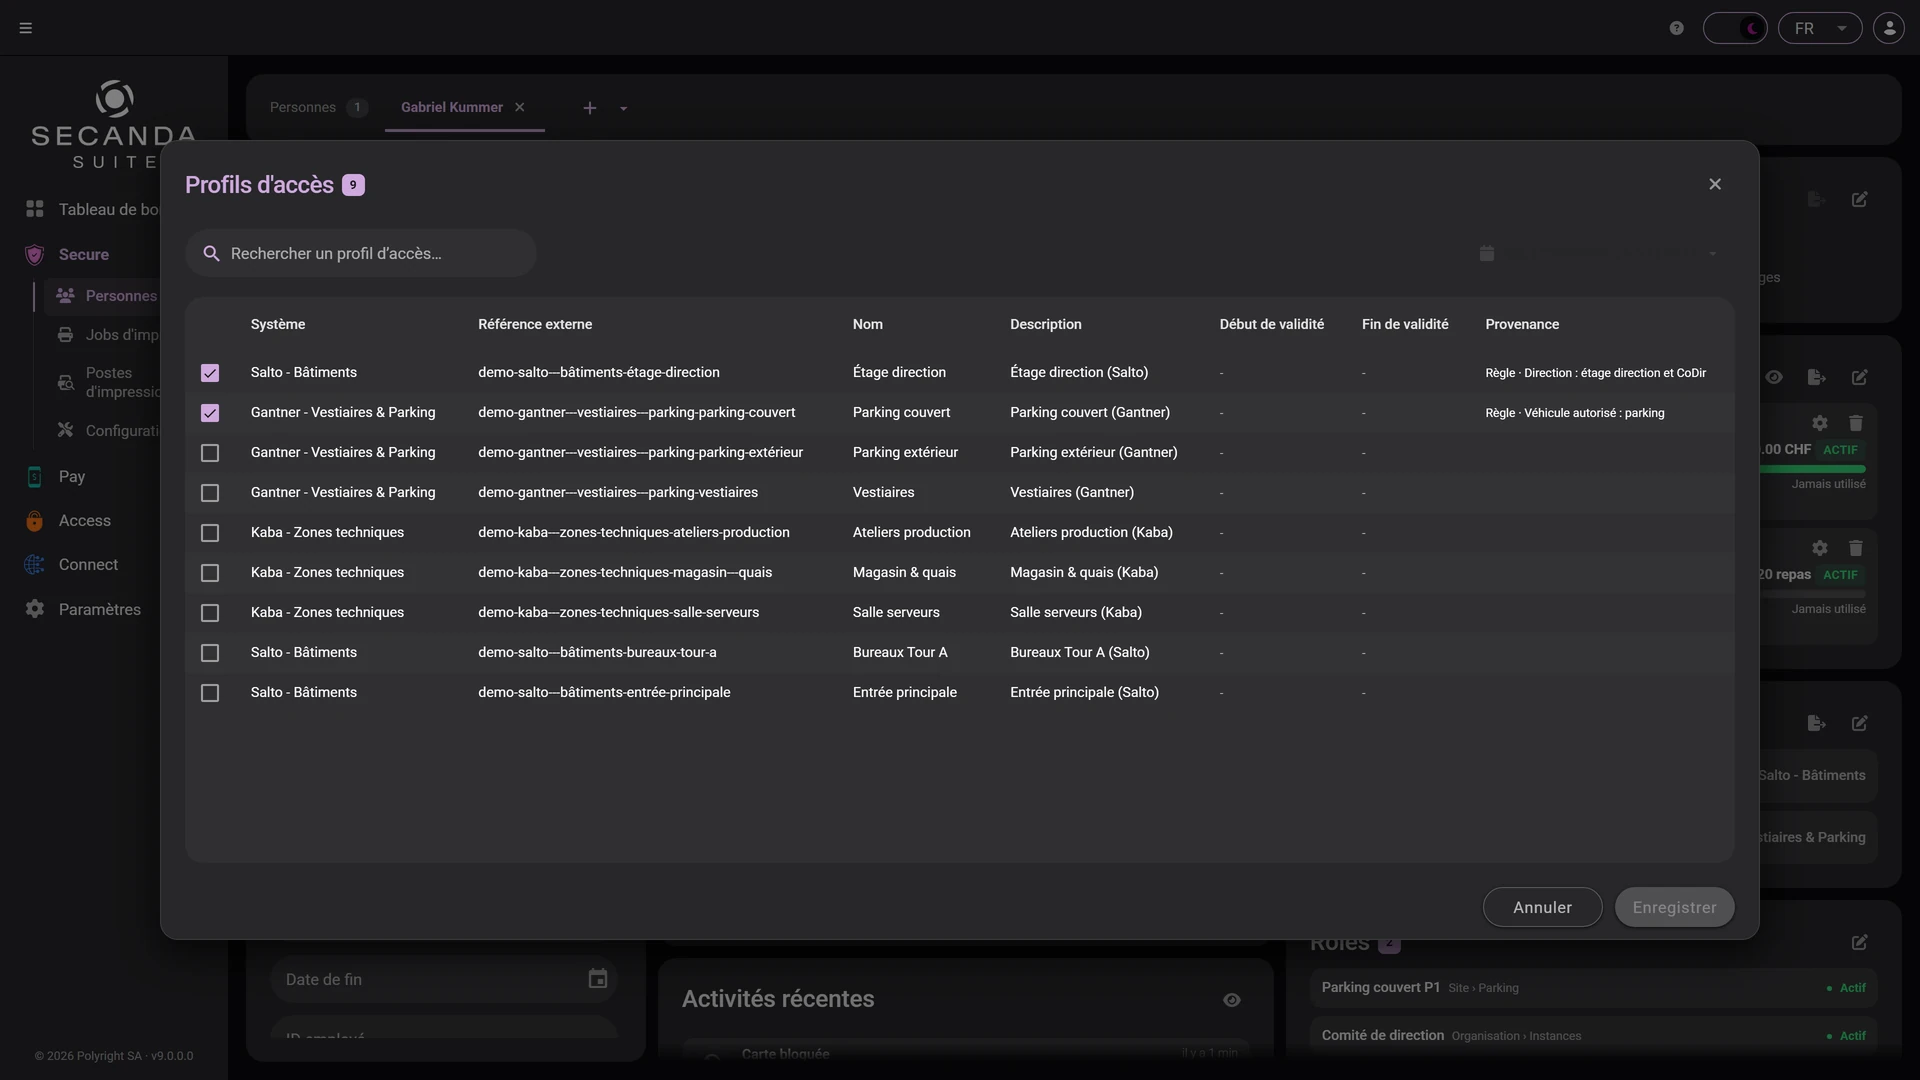Open the hamburger navigation menu
The height and width of the screenshot is (1080, 1920).
click(26, 28)
